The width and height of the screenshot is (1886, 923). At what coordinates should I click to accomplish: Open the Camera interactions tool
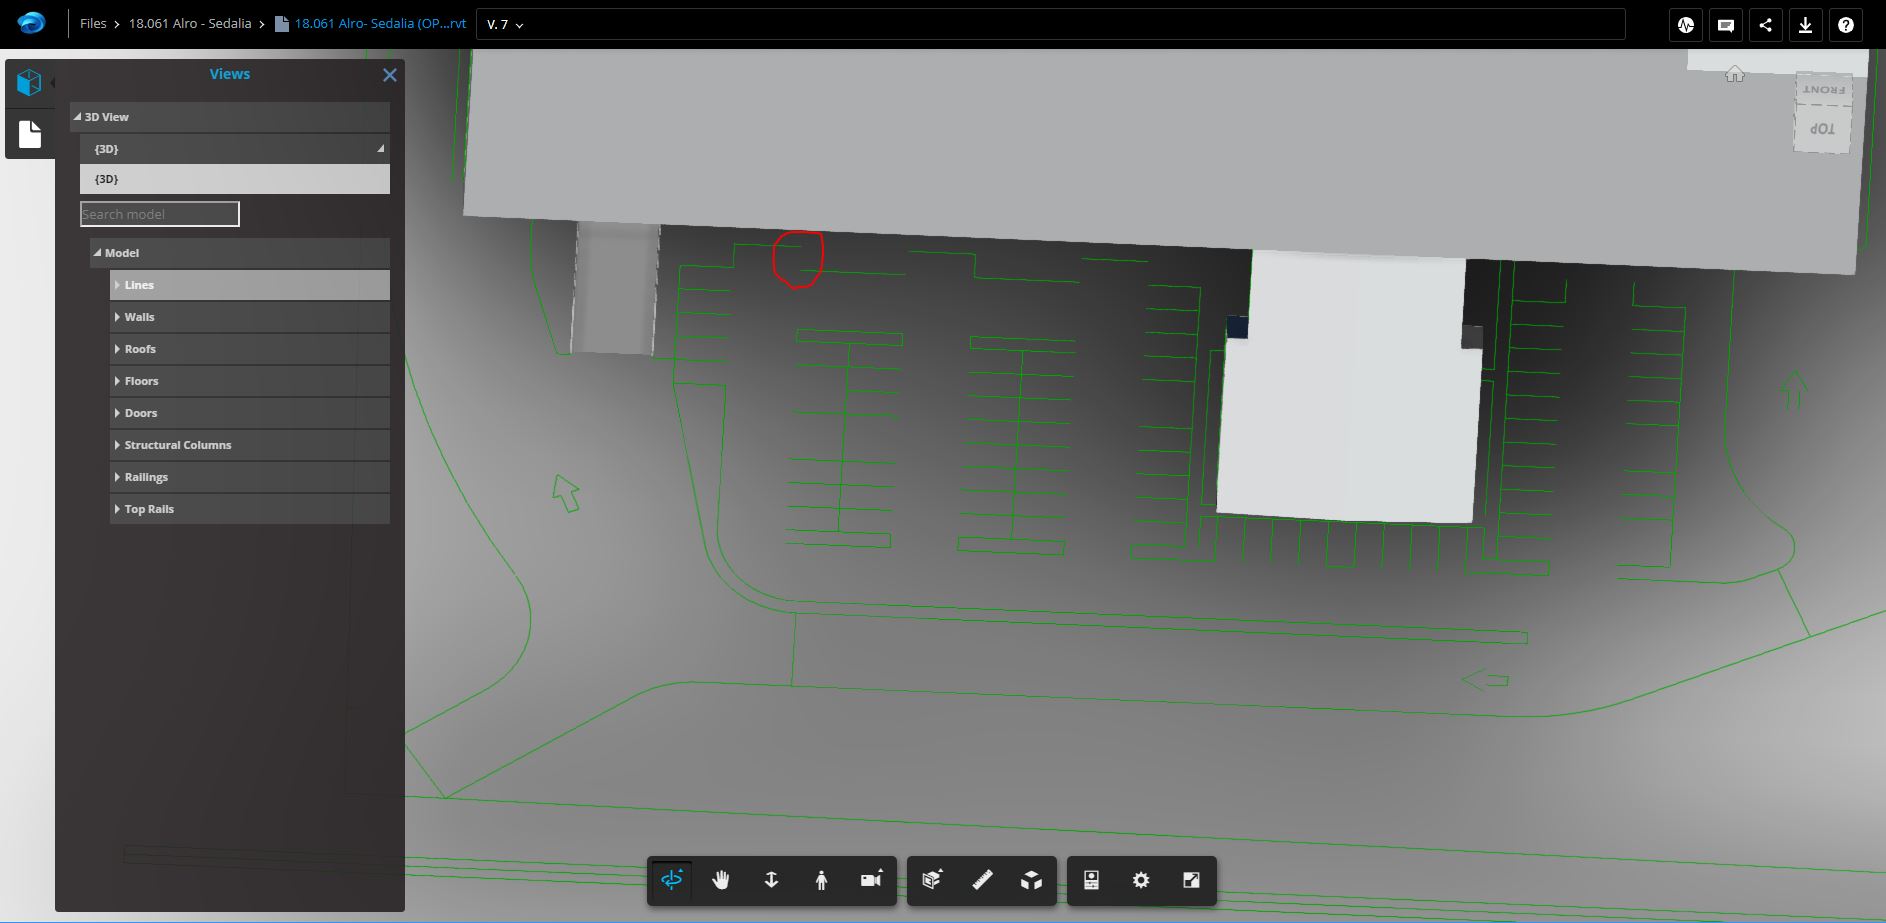click(x=869, y=880)
